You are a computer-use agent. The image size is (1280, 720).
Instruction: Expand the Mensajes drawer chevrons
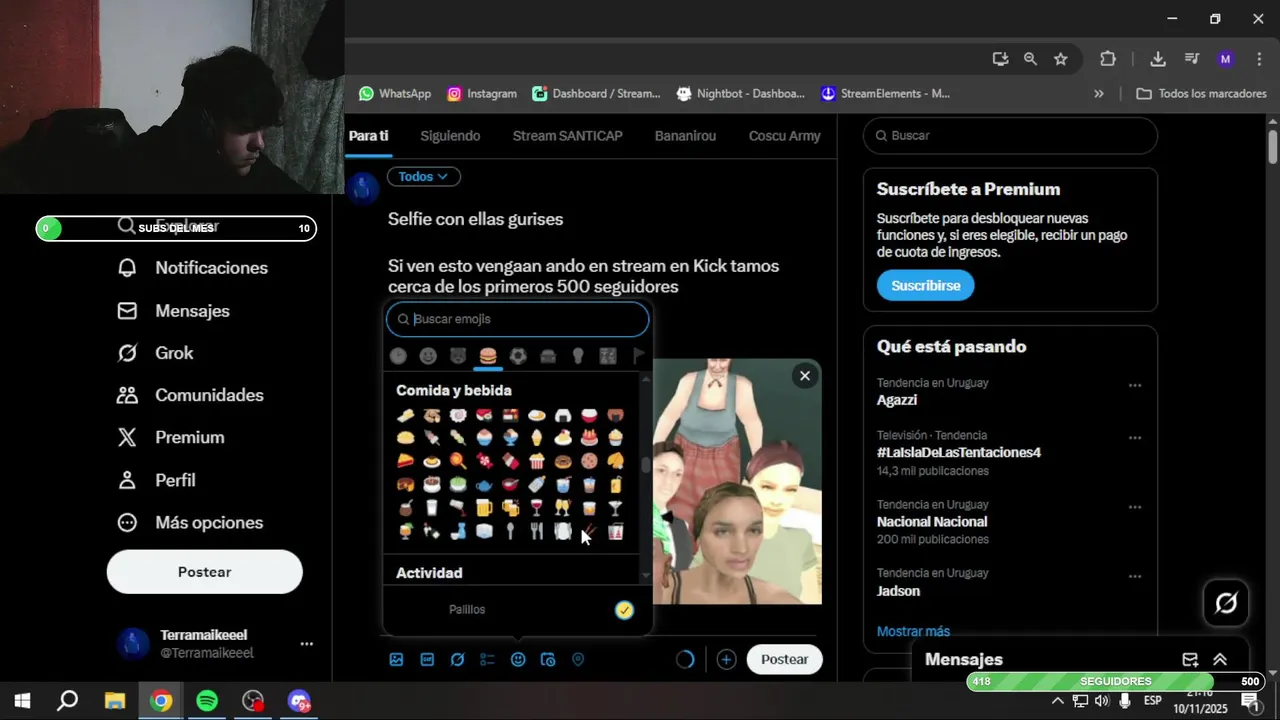click(x=1220, y=659)
